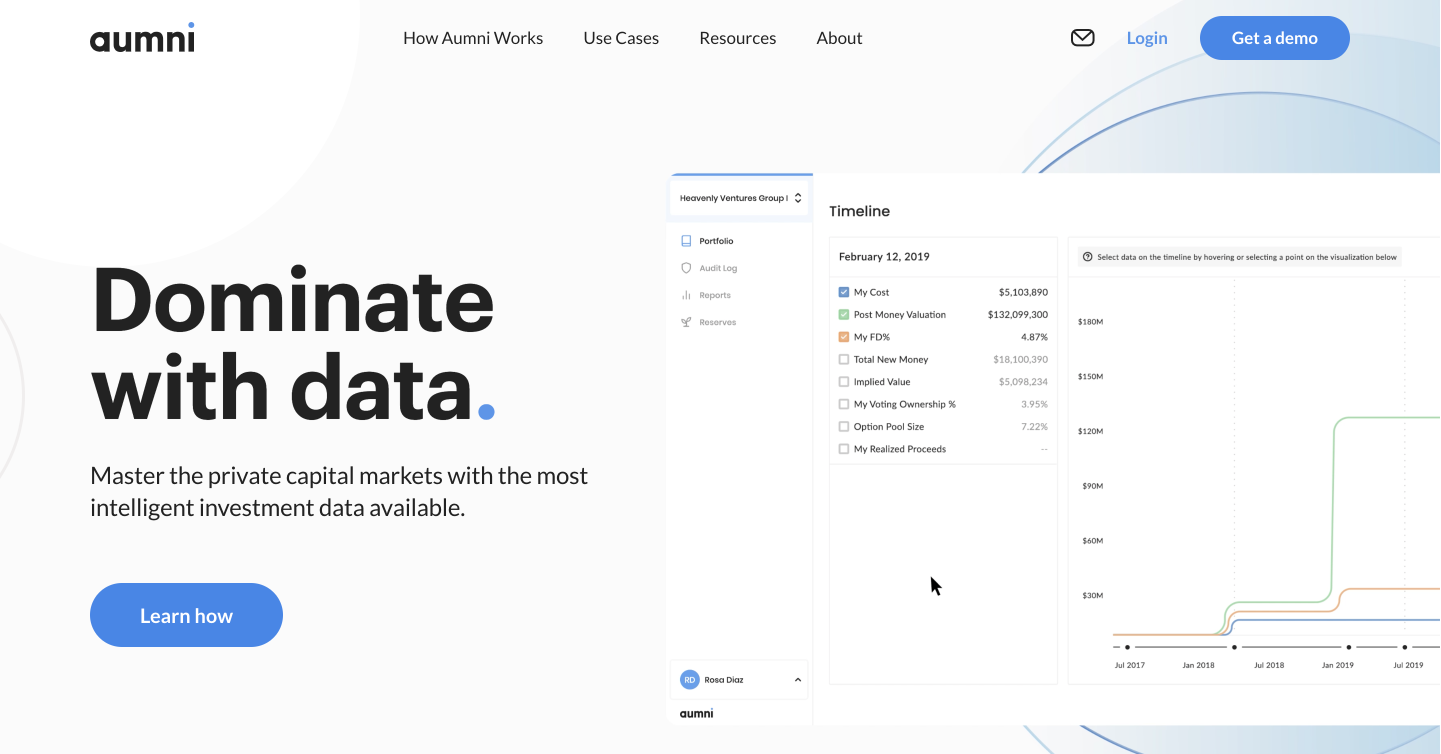Click the envelope icon in top navigation
The width and height of the screenshot is (1441, 754).
1082,37
